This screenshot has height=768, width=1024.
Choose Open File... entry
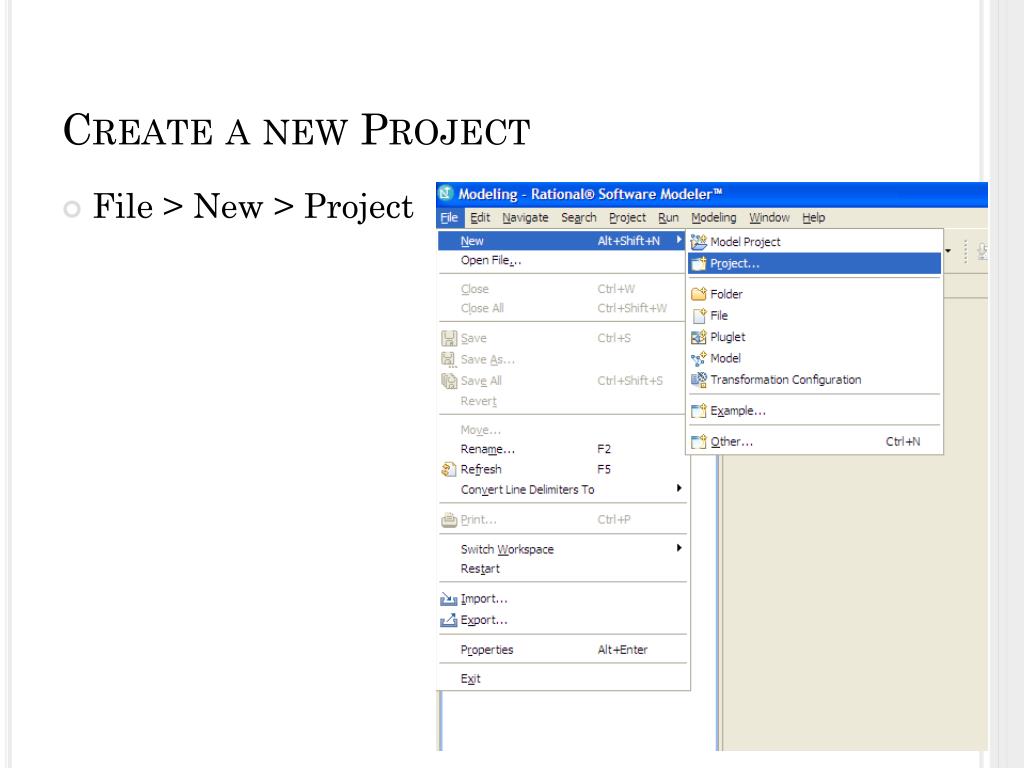562,261
